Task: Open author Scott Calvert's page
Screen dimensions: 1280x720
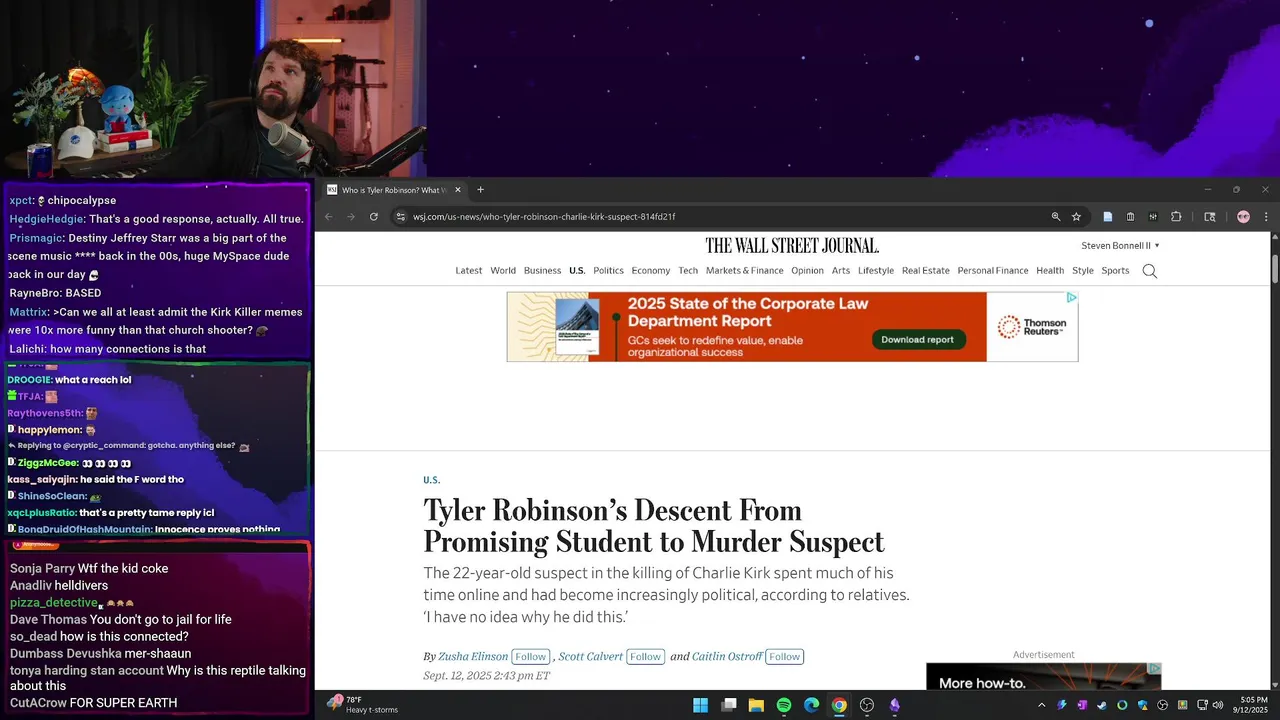Action: 590,657
